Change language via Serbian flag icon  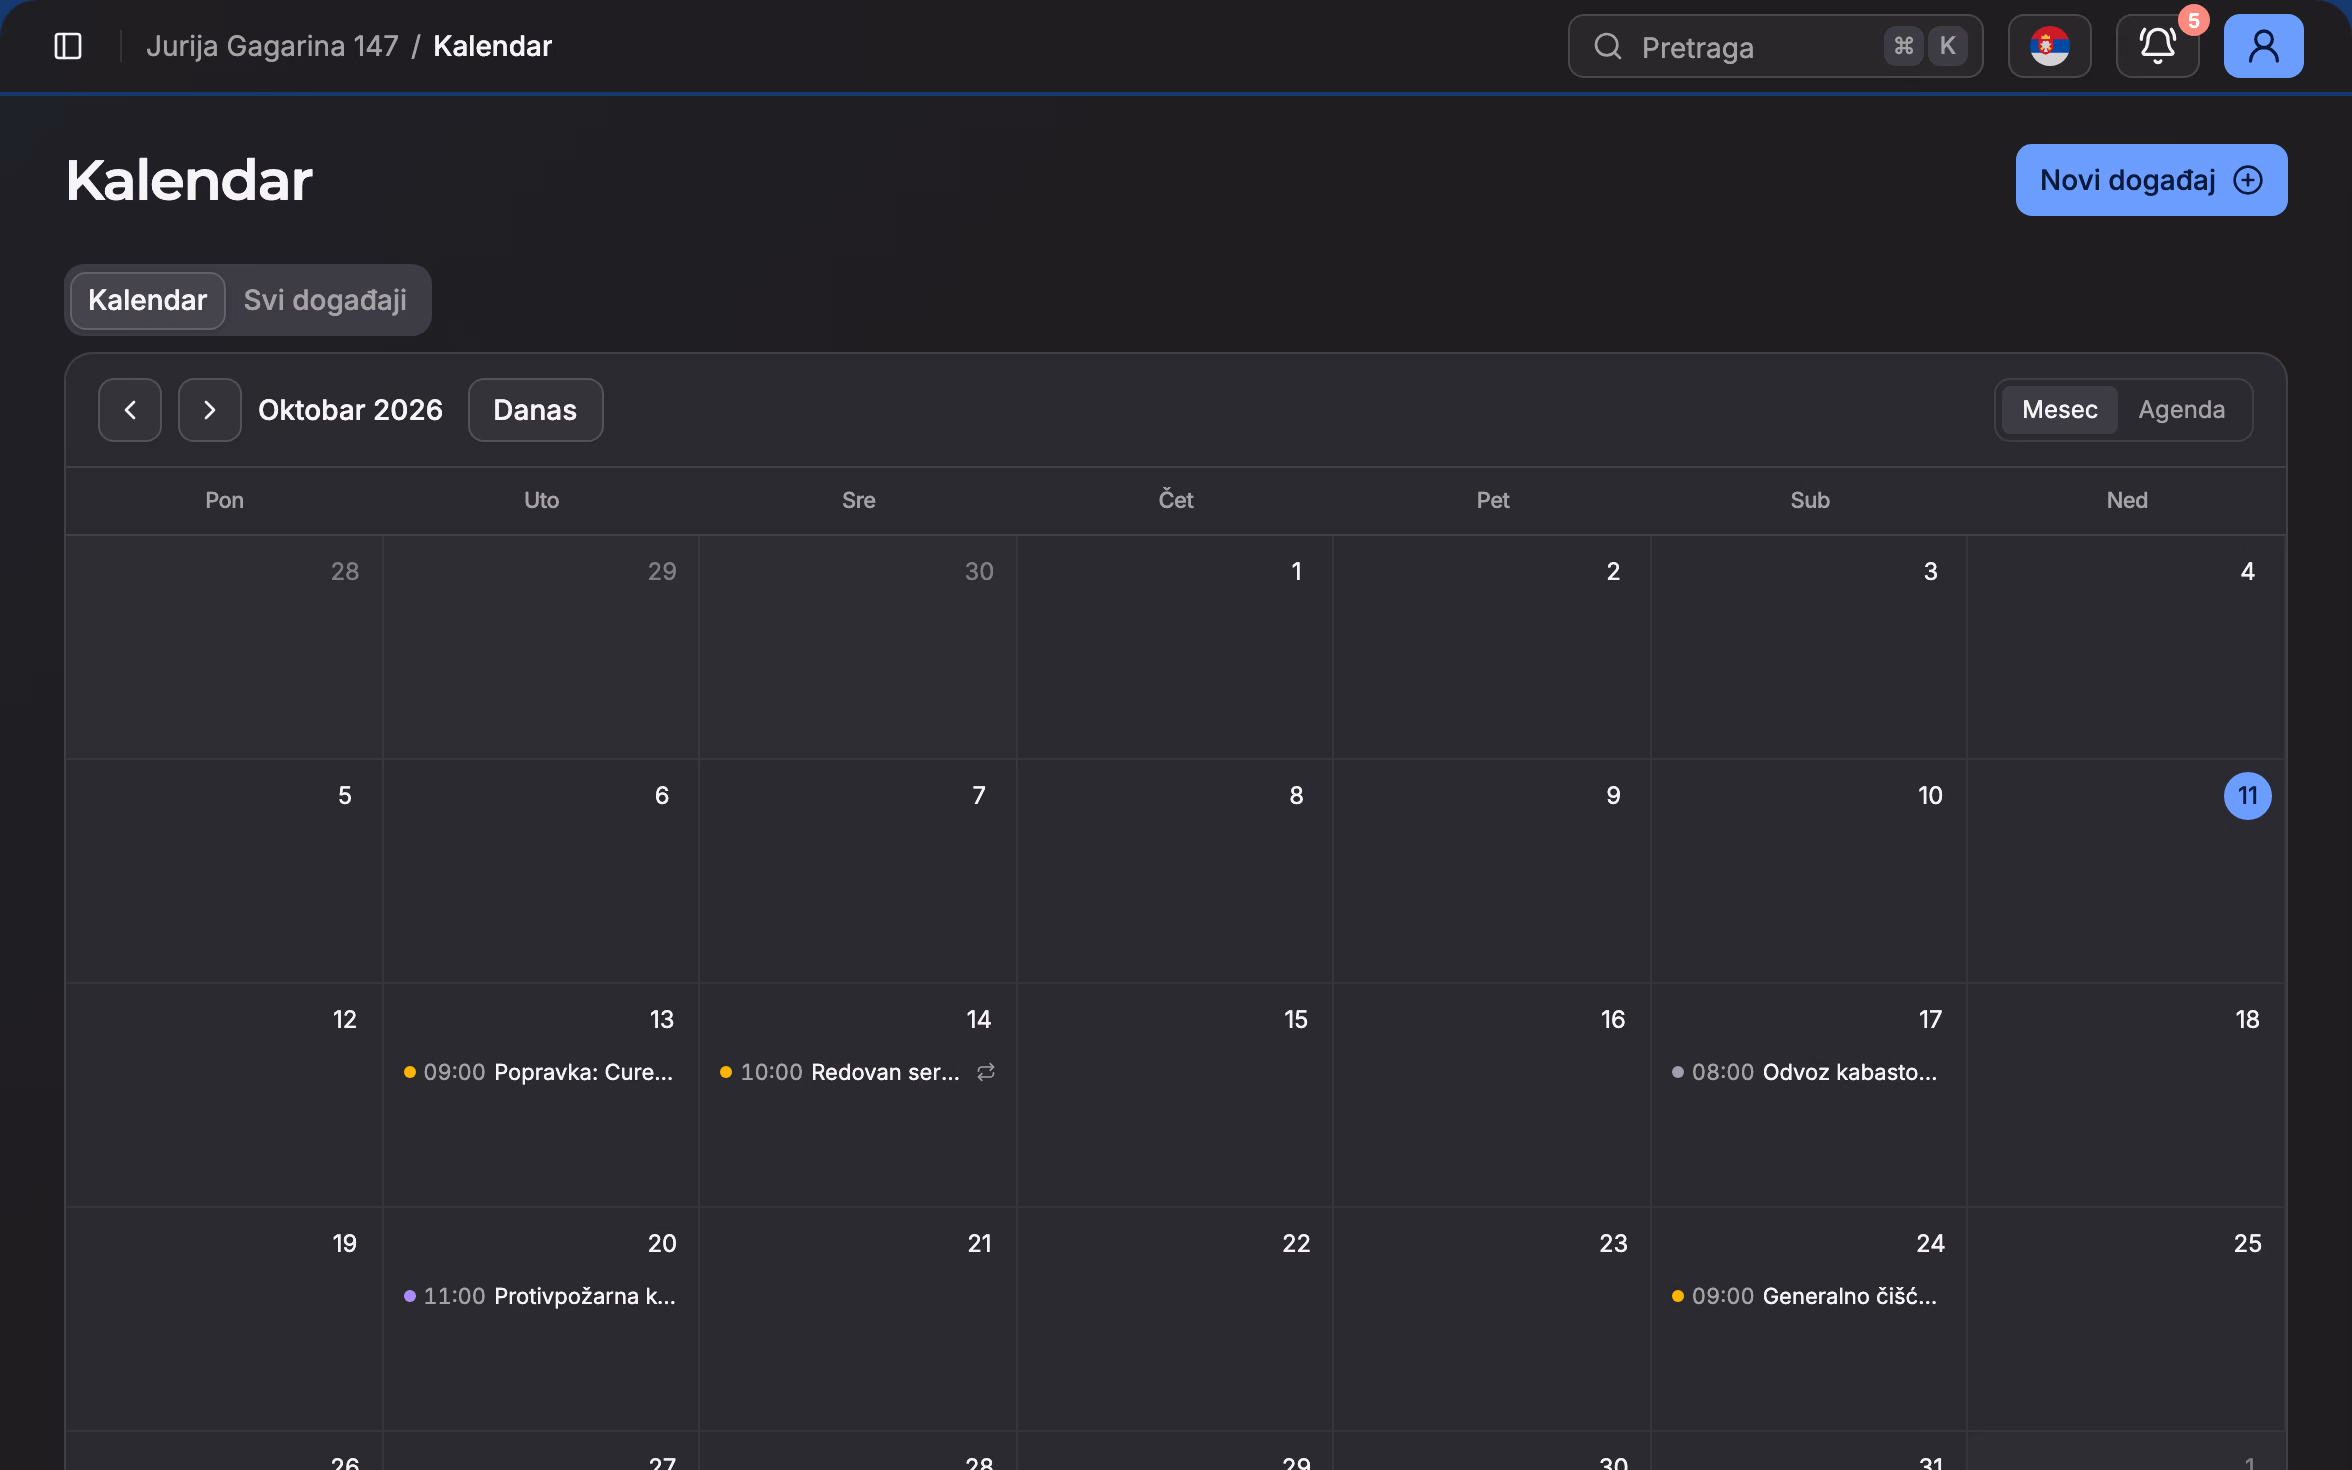[2049, 46]
